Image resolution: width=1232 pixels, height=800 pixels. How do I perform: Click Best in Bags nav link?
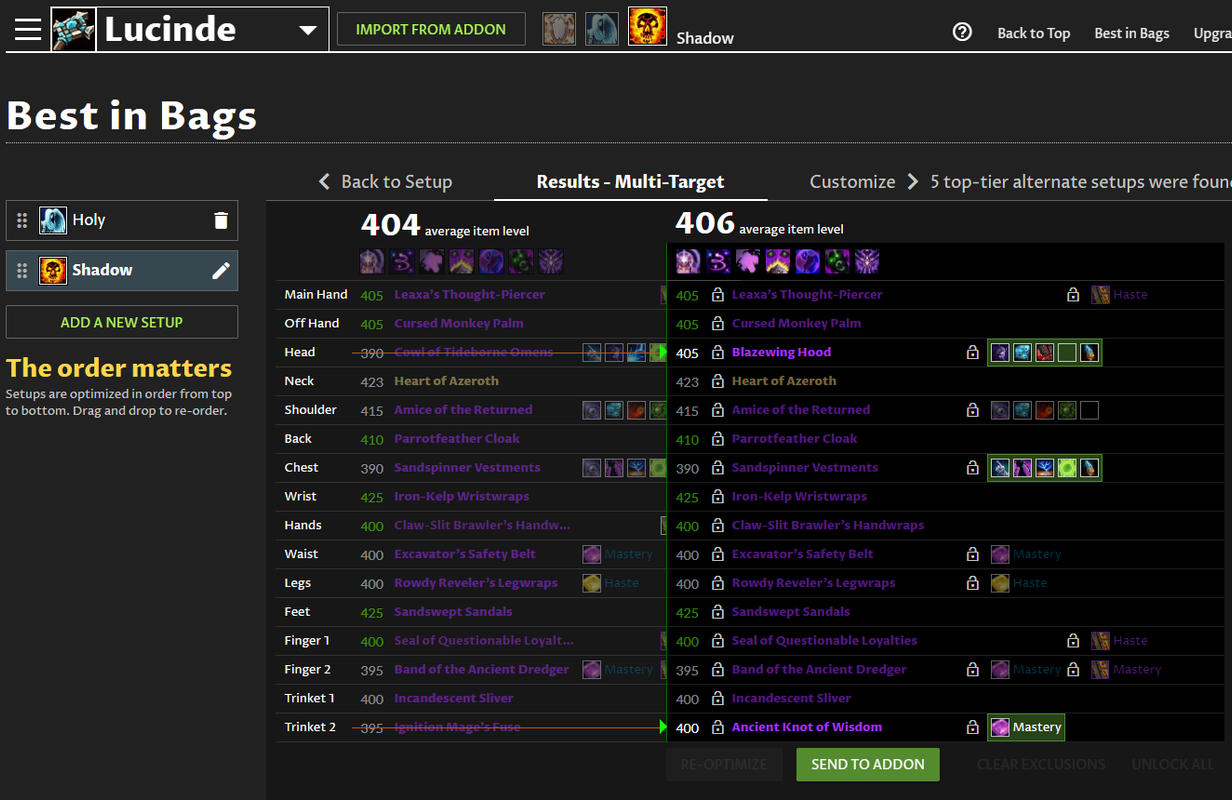tap(1131, 33)
